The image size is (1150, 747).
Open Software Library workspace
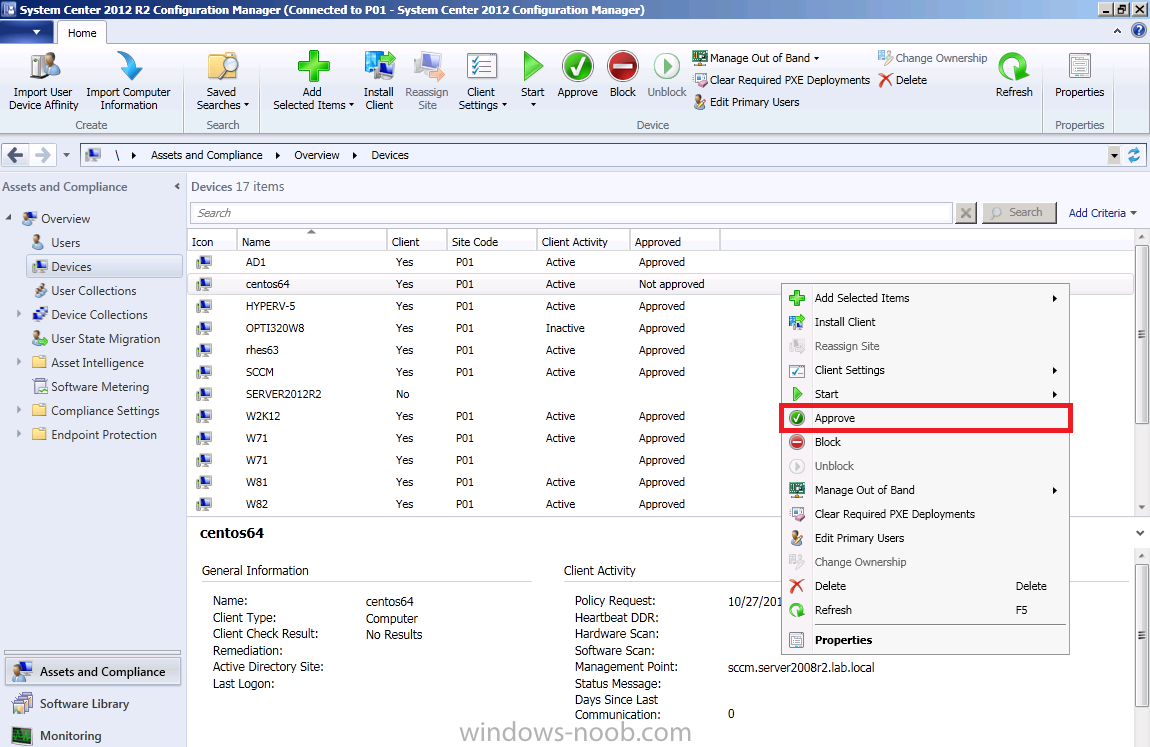(92, 704)
